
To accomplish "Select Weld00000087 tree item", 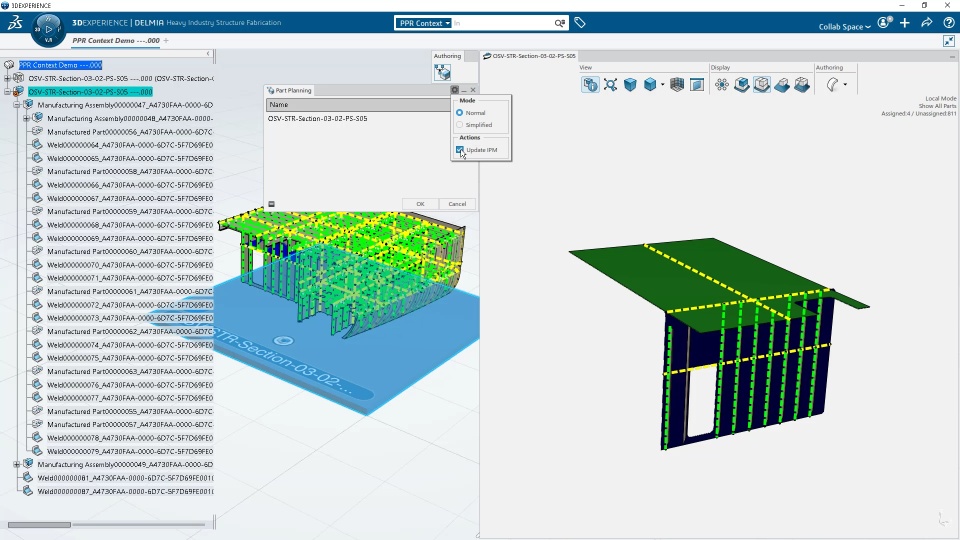I will (x=126, y=491).
